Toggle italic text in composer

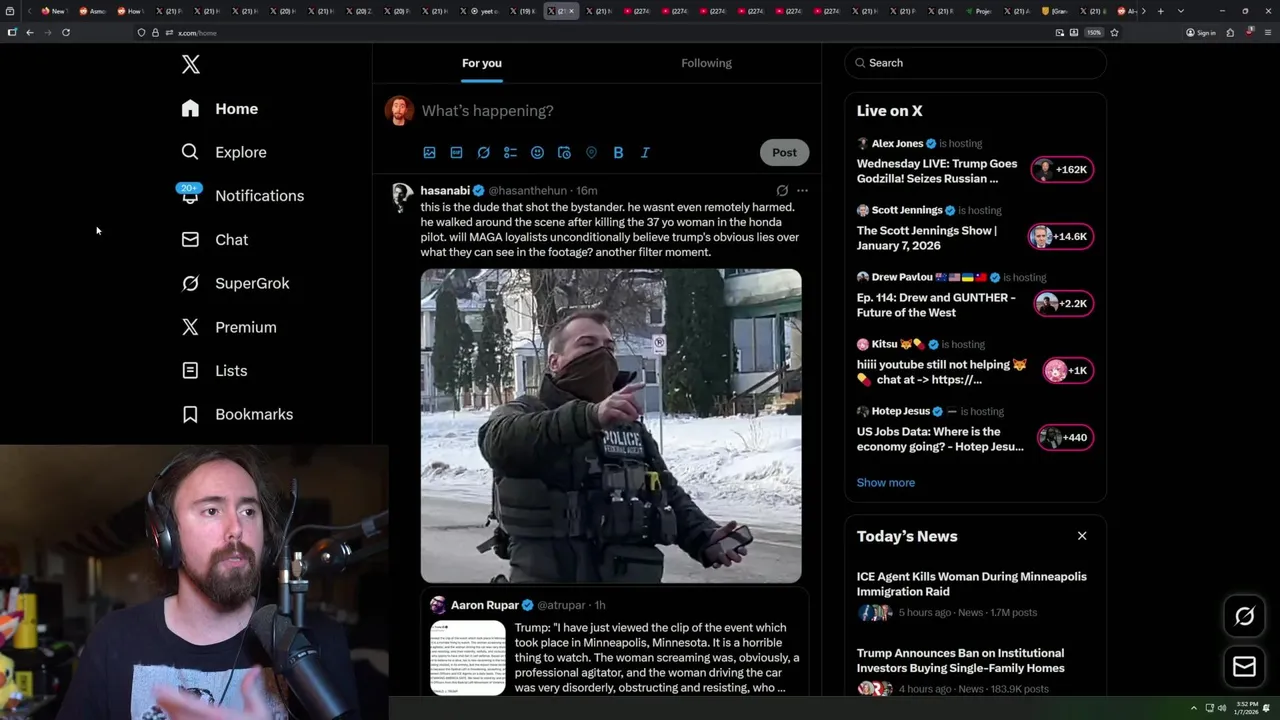pos(645,153)
